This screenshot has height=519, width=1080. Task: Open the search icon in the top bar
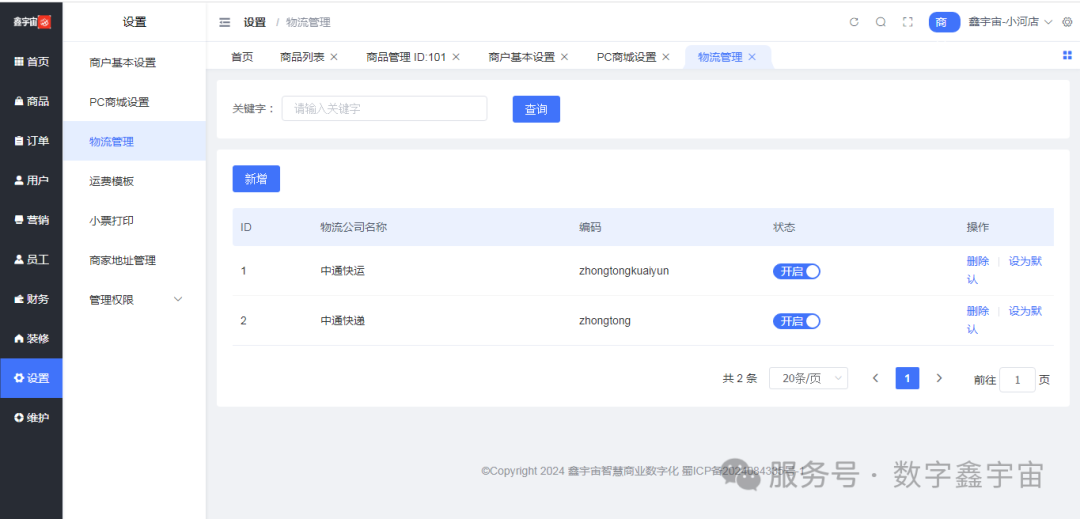click(x=880, y=22)
